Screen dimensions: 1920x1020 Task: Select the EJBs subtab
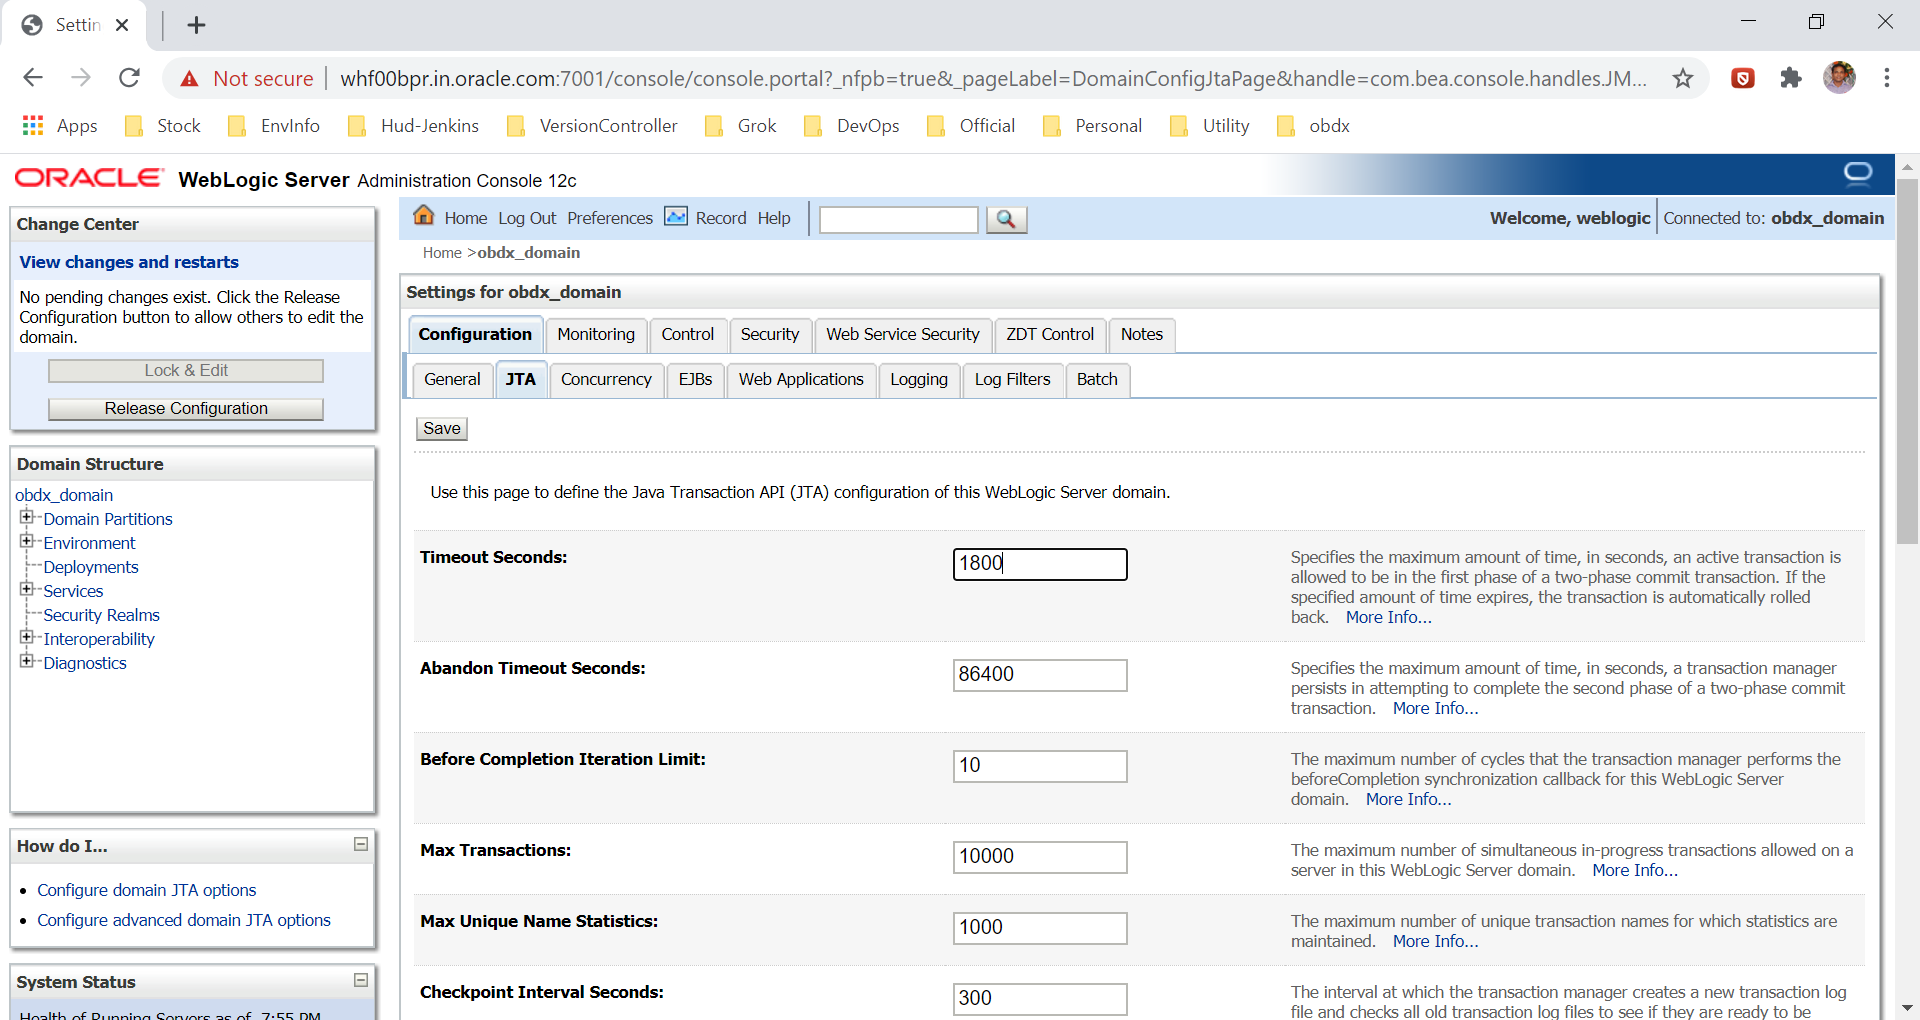point(695,380)
